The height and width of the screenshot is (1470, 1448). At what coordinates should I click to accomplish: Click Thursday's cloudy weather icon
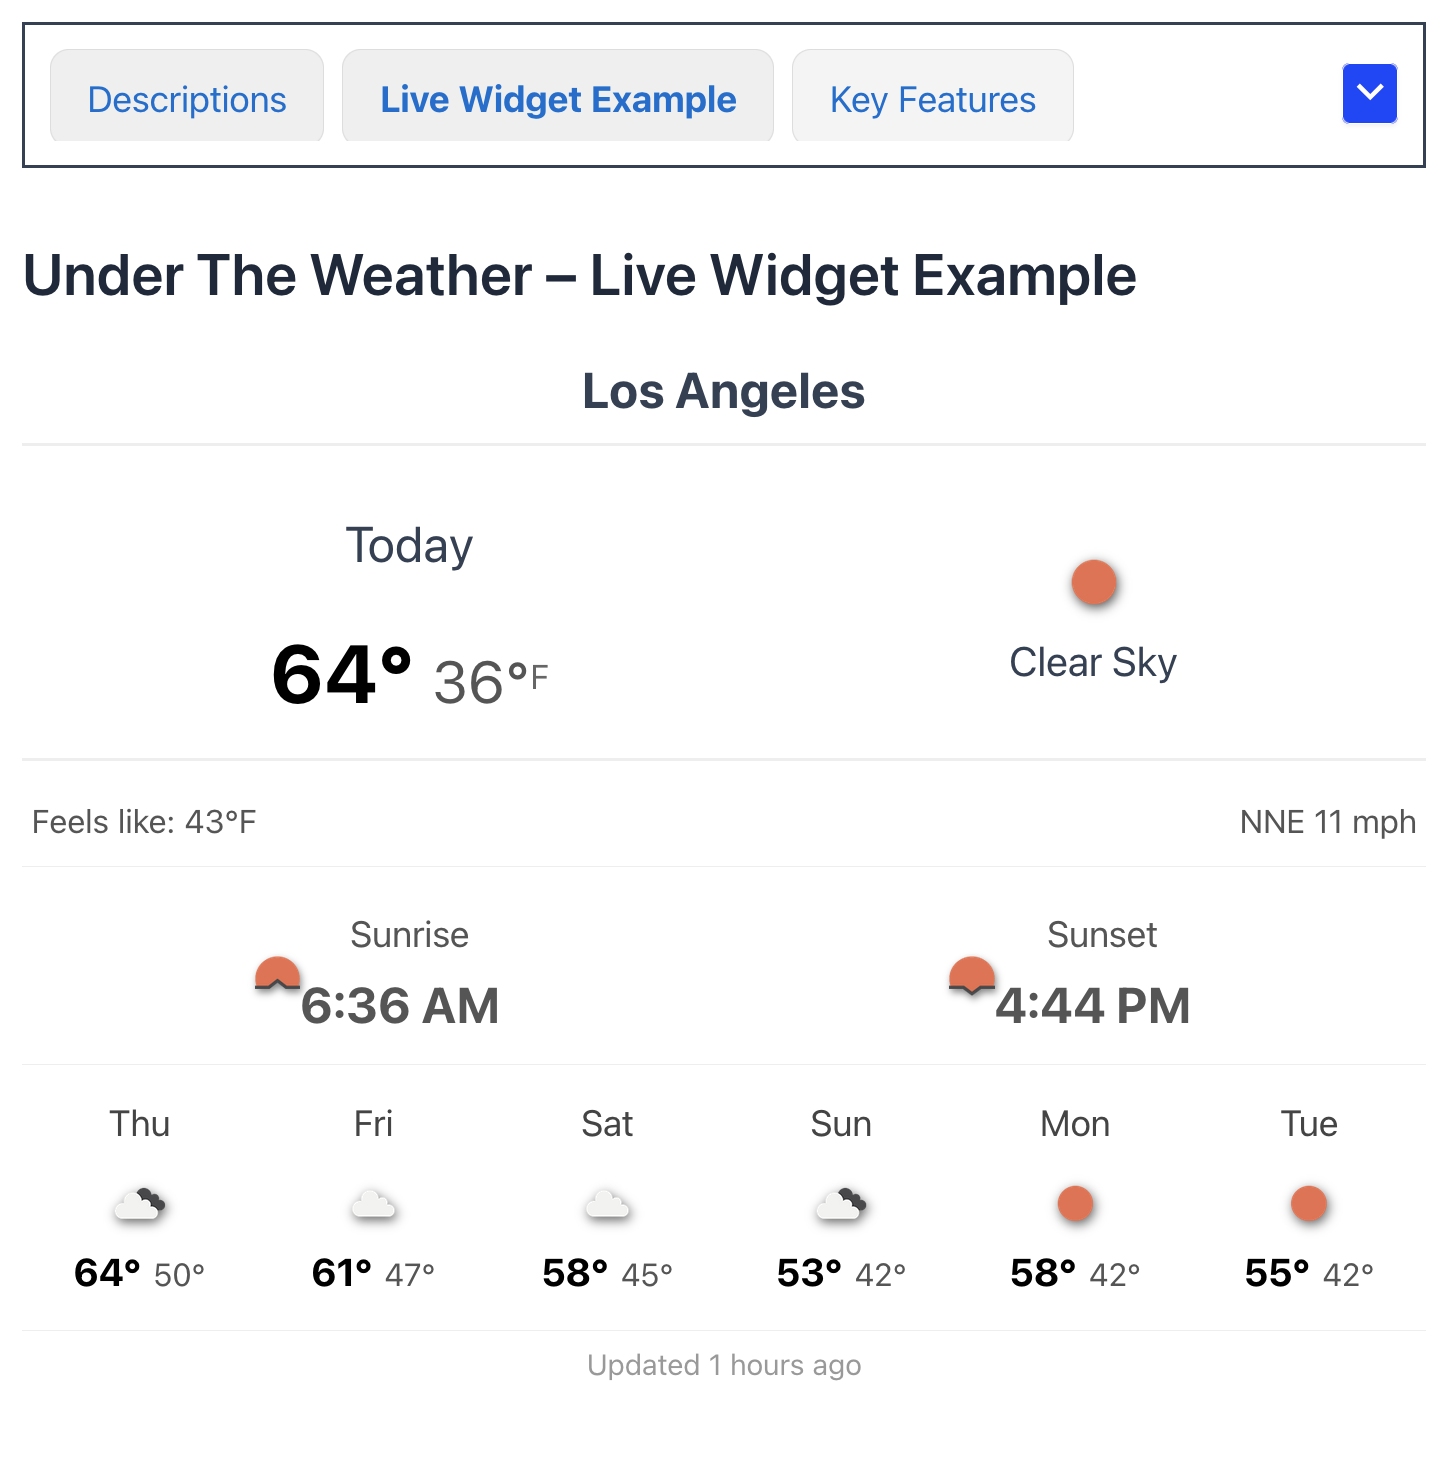coord(140,1205)
